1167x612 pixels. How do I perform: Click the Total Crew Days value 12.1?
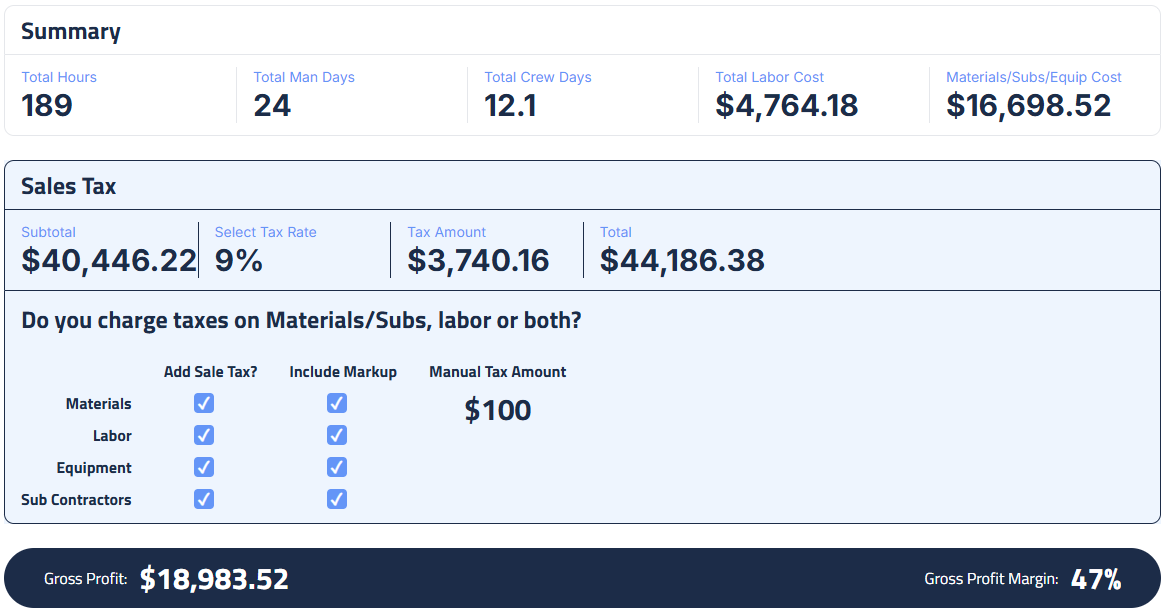(x=510, y=105)
